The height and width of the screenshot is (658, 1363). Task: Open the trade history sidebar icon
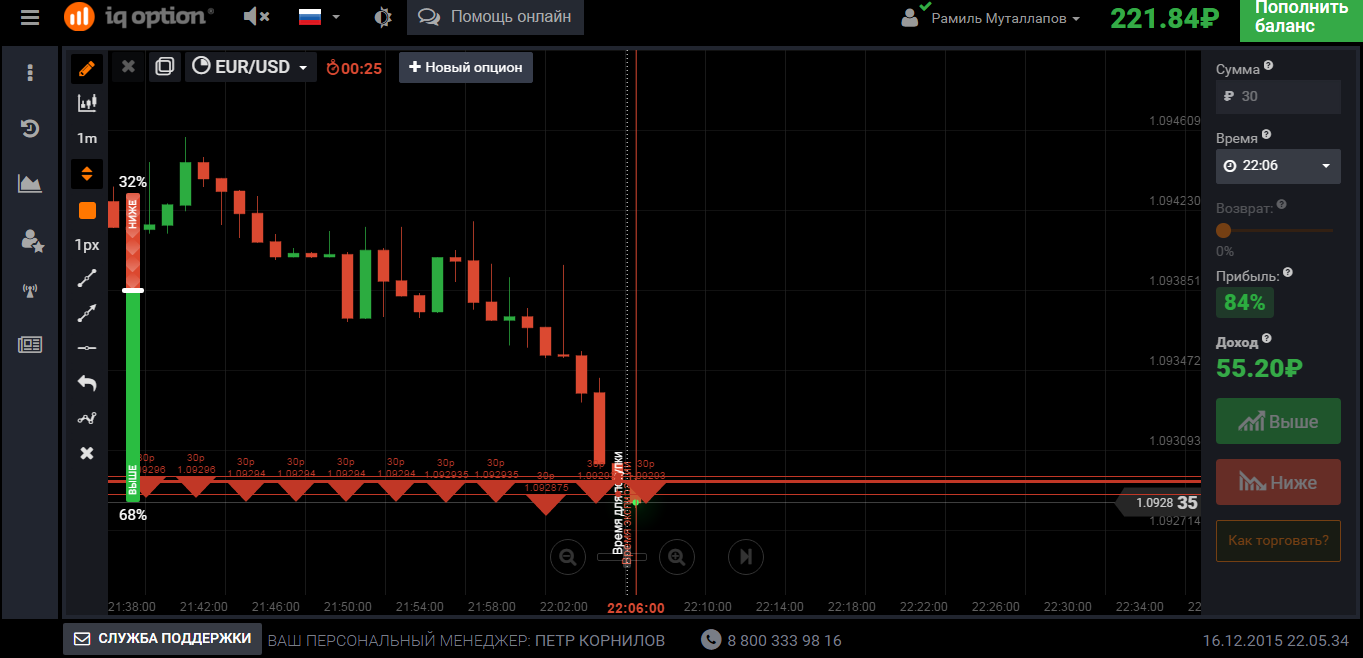point(31,128)
